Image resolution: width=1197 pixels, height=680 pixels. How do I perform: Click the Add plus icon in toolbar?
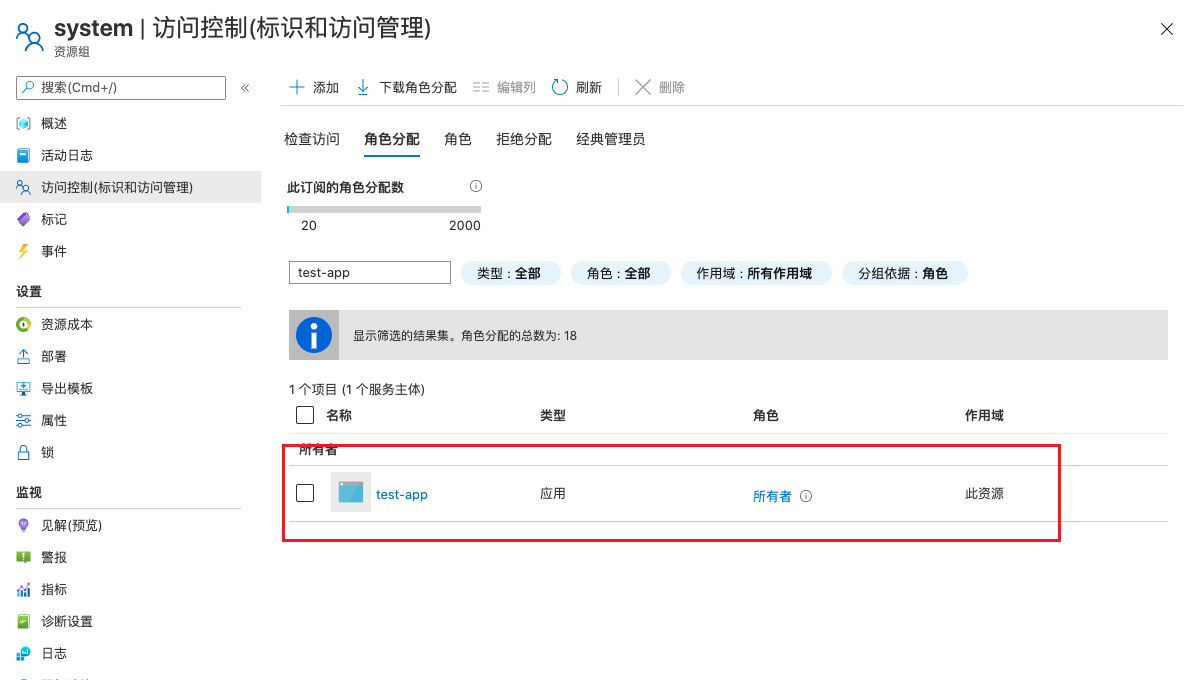297,87
